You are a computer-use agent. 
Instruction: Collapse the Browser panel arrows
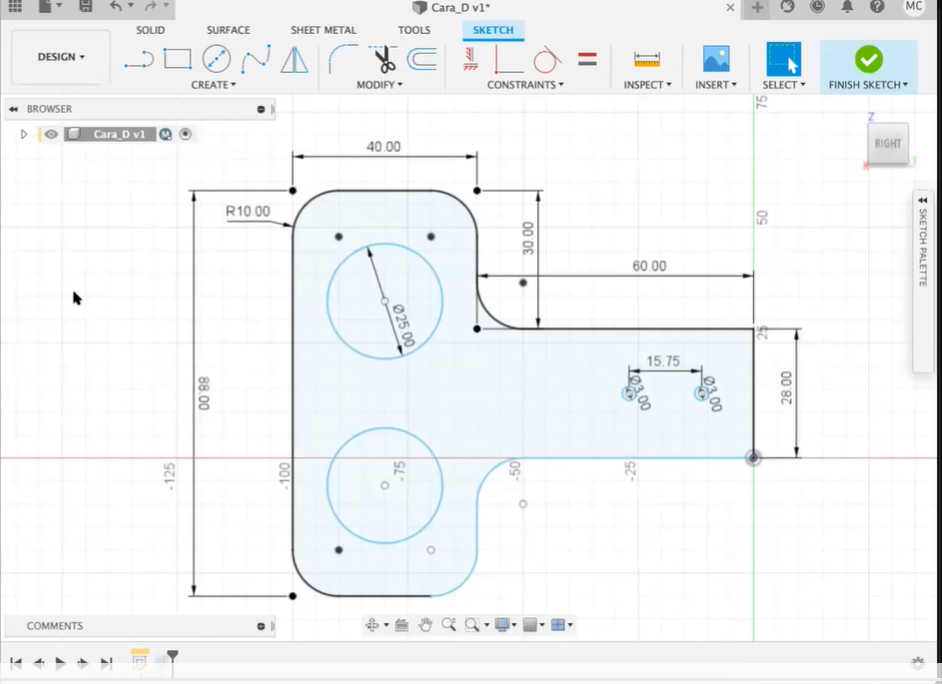13,109
